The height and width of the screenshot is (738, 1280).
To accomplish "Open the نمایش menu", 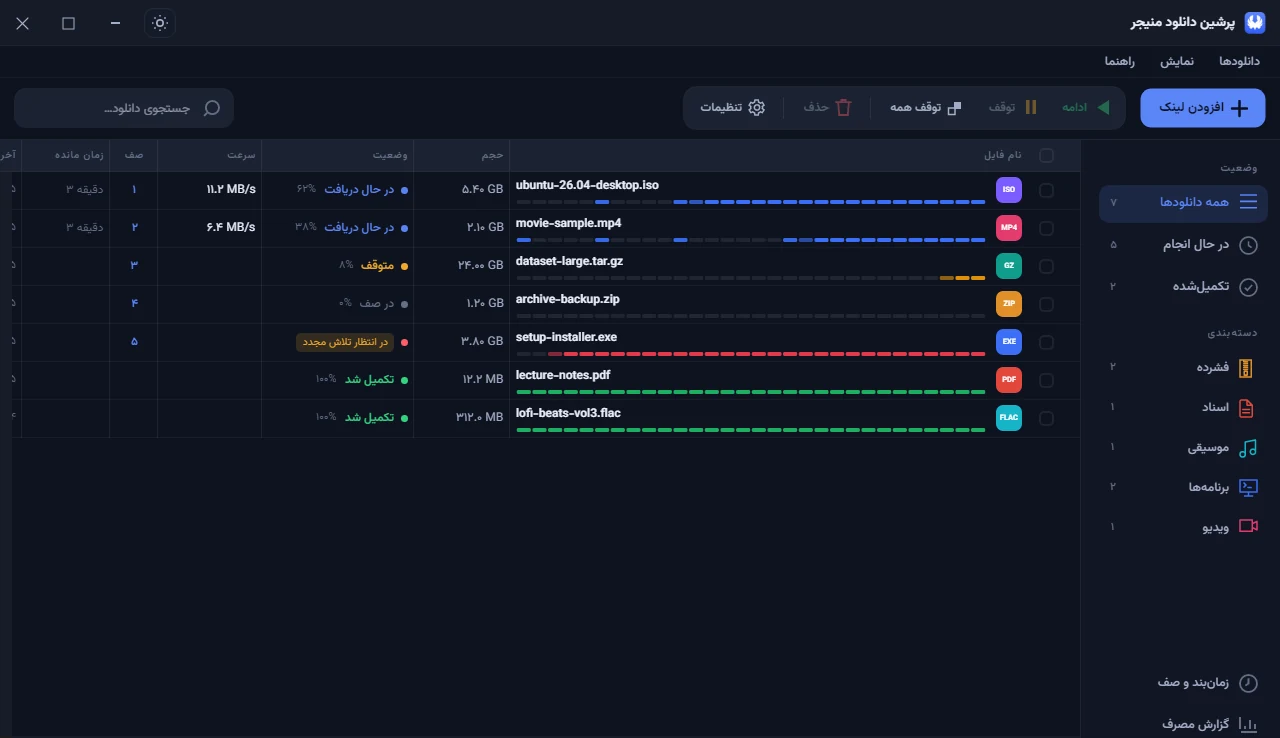I will pyautogui.click(x=1177, y=62).
